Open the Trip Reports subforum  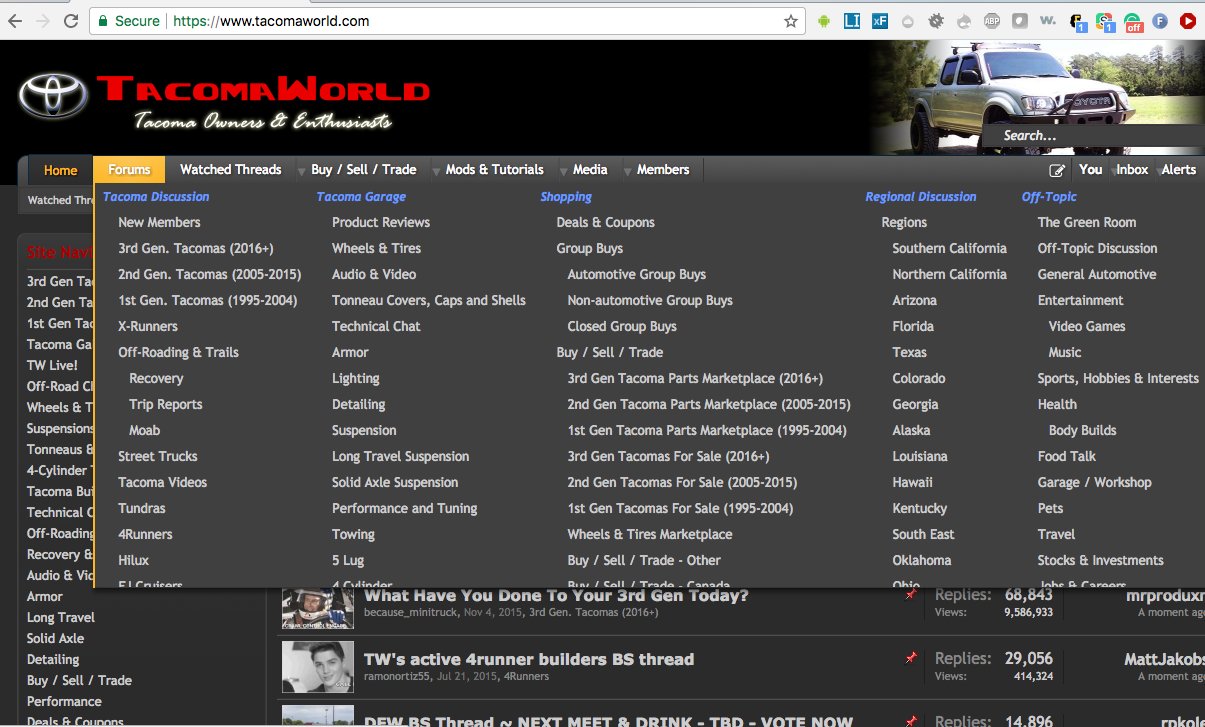coord(166,404)
